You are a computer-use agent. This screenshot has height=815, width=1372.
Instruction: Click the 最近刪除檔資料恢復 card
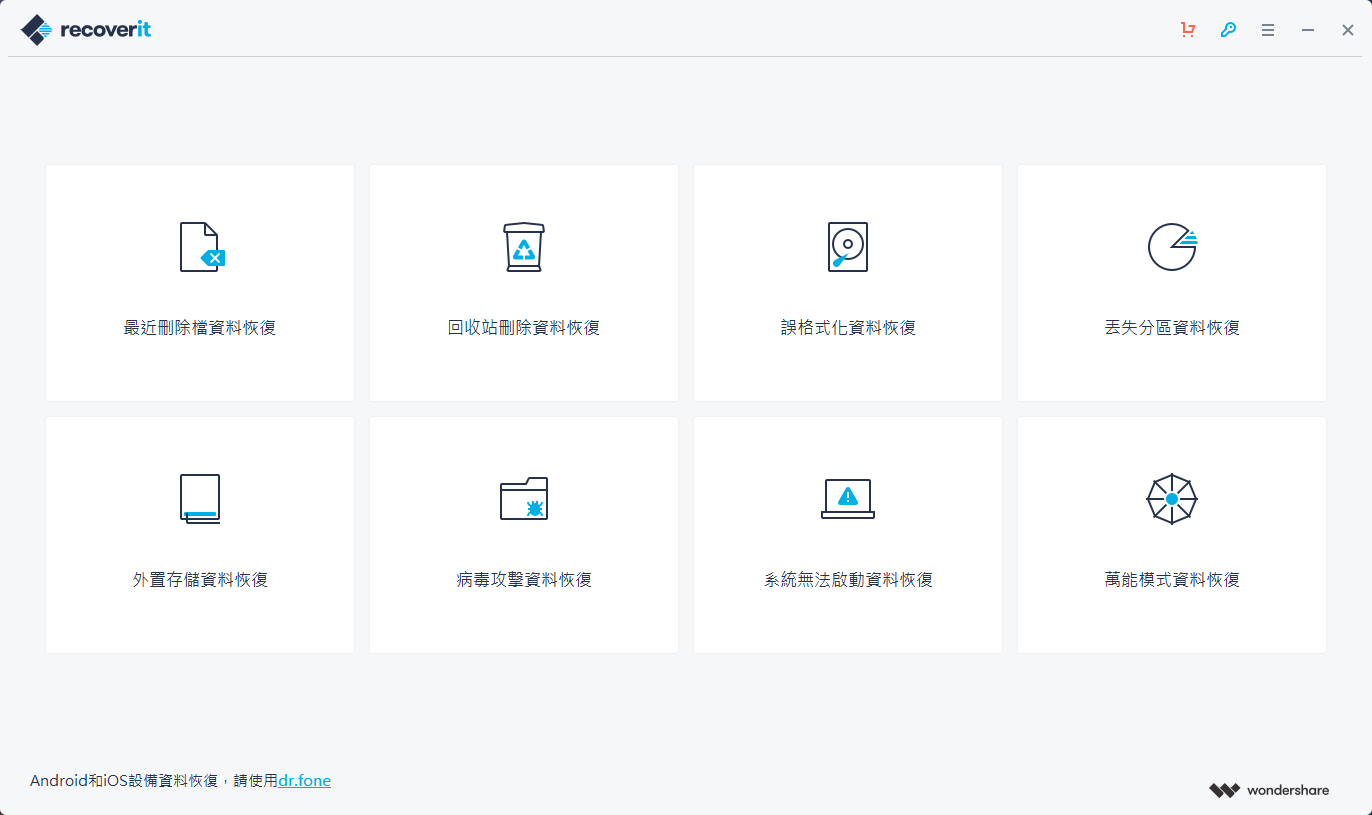tap(199, 283)
